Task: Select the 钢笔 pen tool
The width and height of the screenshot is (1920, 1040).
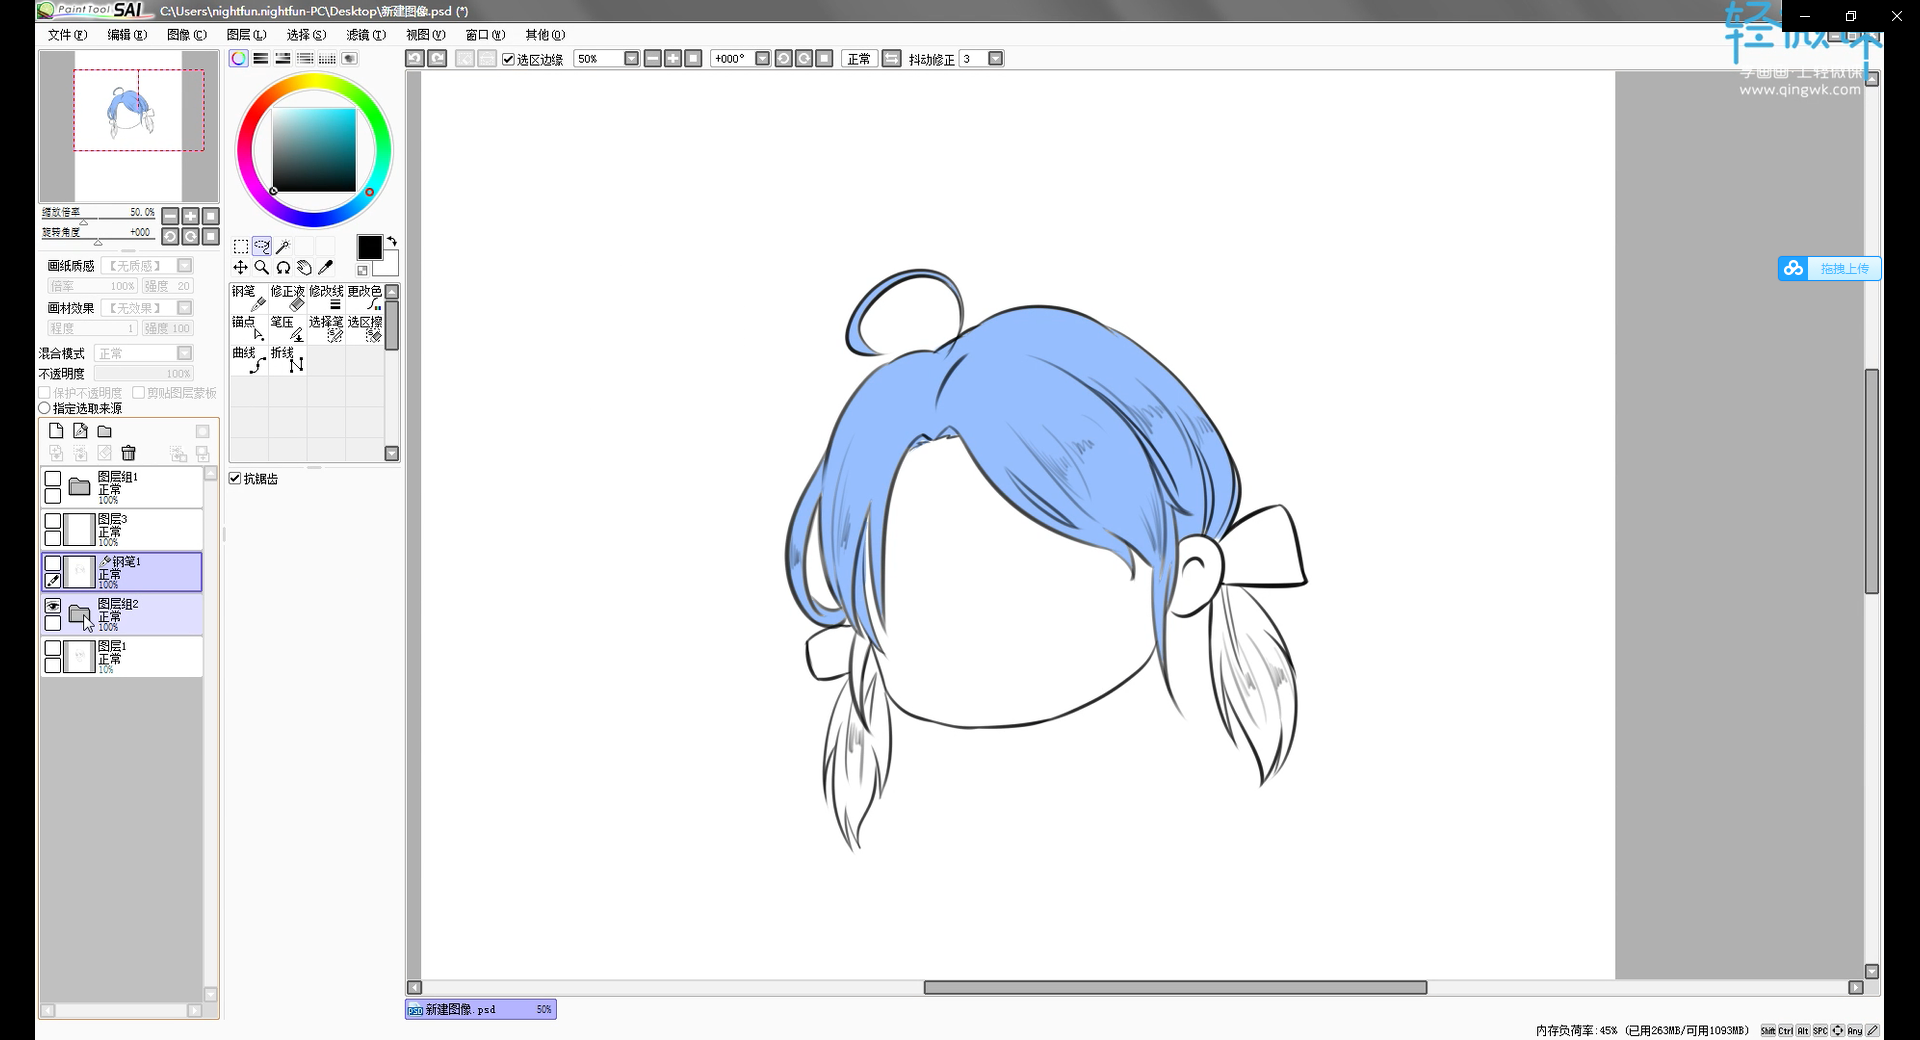Action: pos(249,298)
